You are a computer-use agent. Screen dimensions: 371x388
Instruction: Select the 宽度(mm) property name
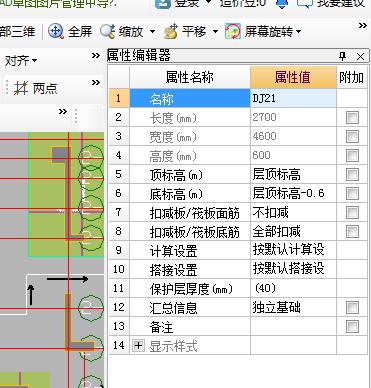coord(190,136)
